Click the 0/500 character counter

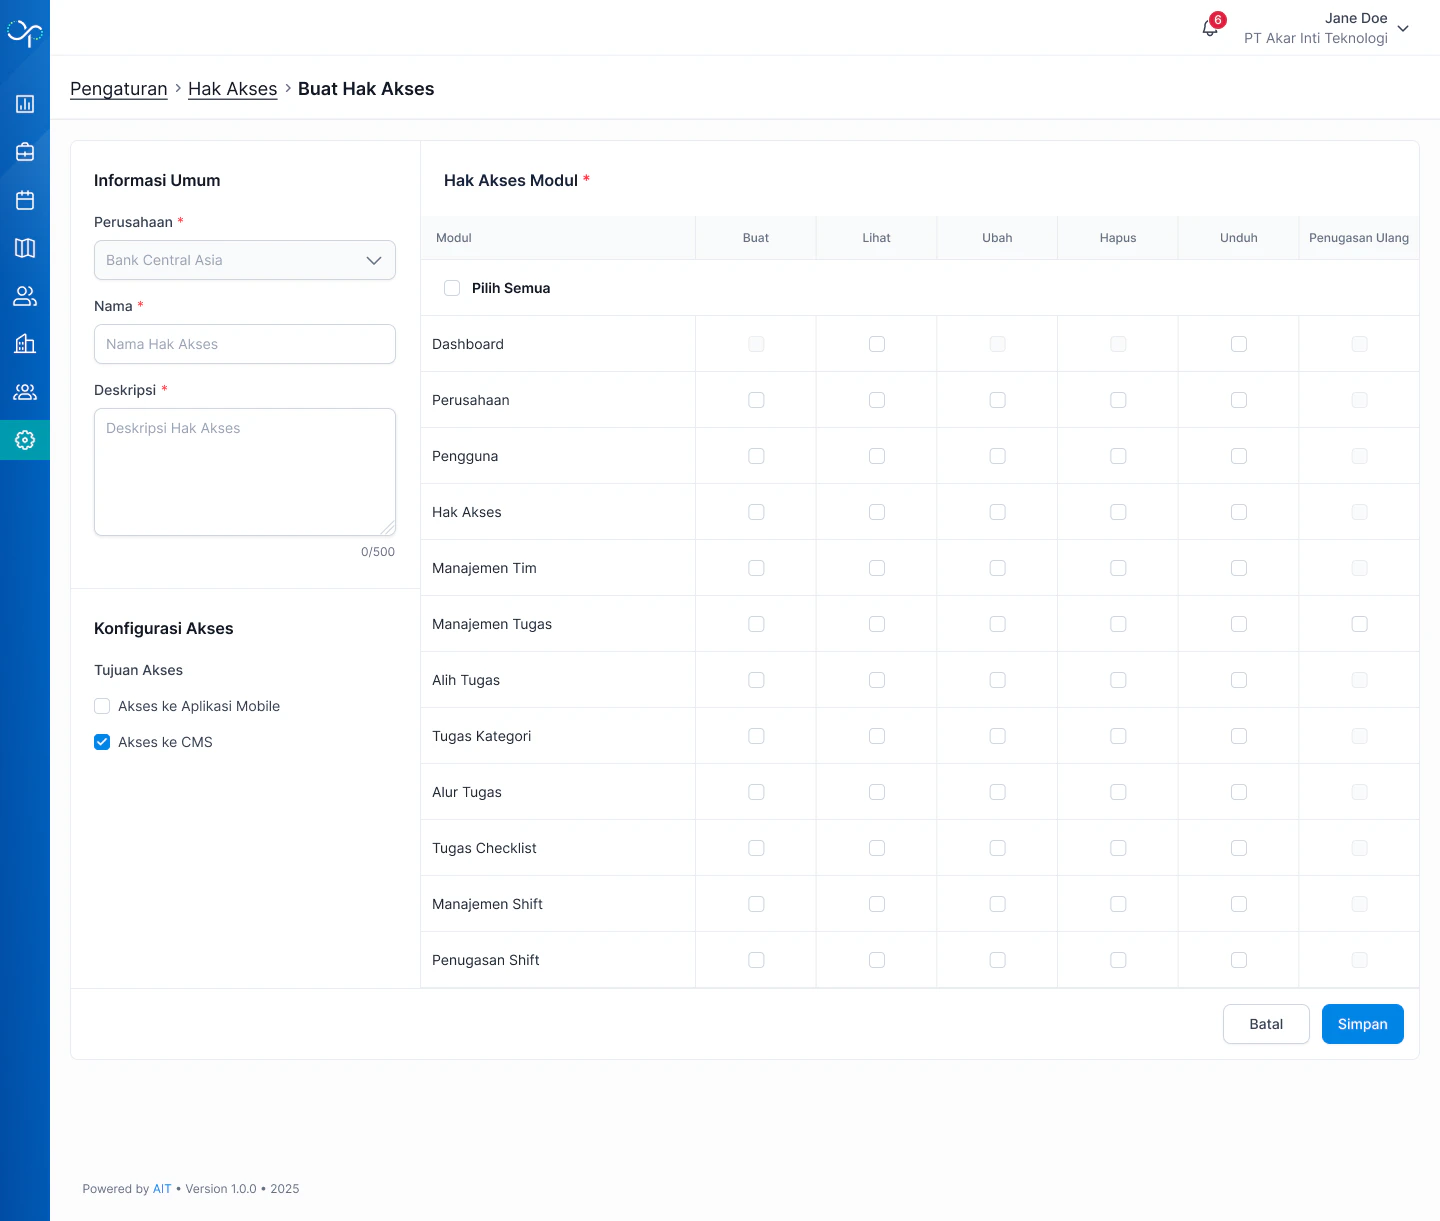[x=378, y=552]
